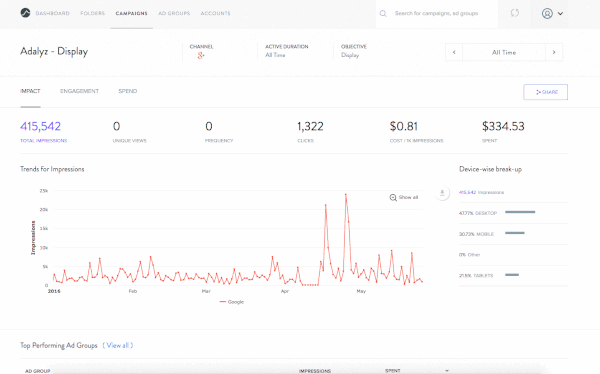Click the Ad Group column header
Viewport: 600px width, 374px height.
click(x=38, y=371)
